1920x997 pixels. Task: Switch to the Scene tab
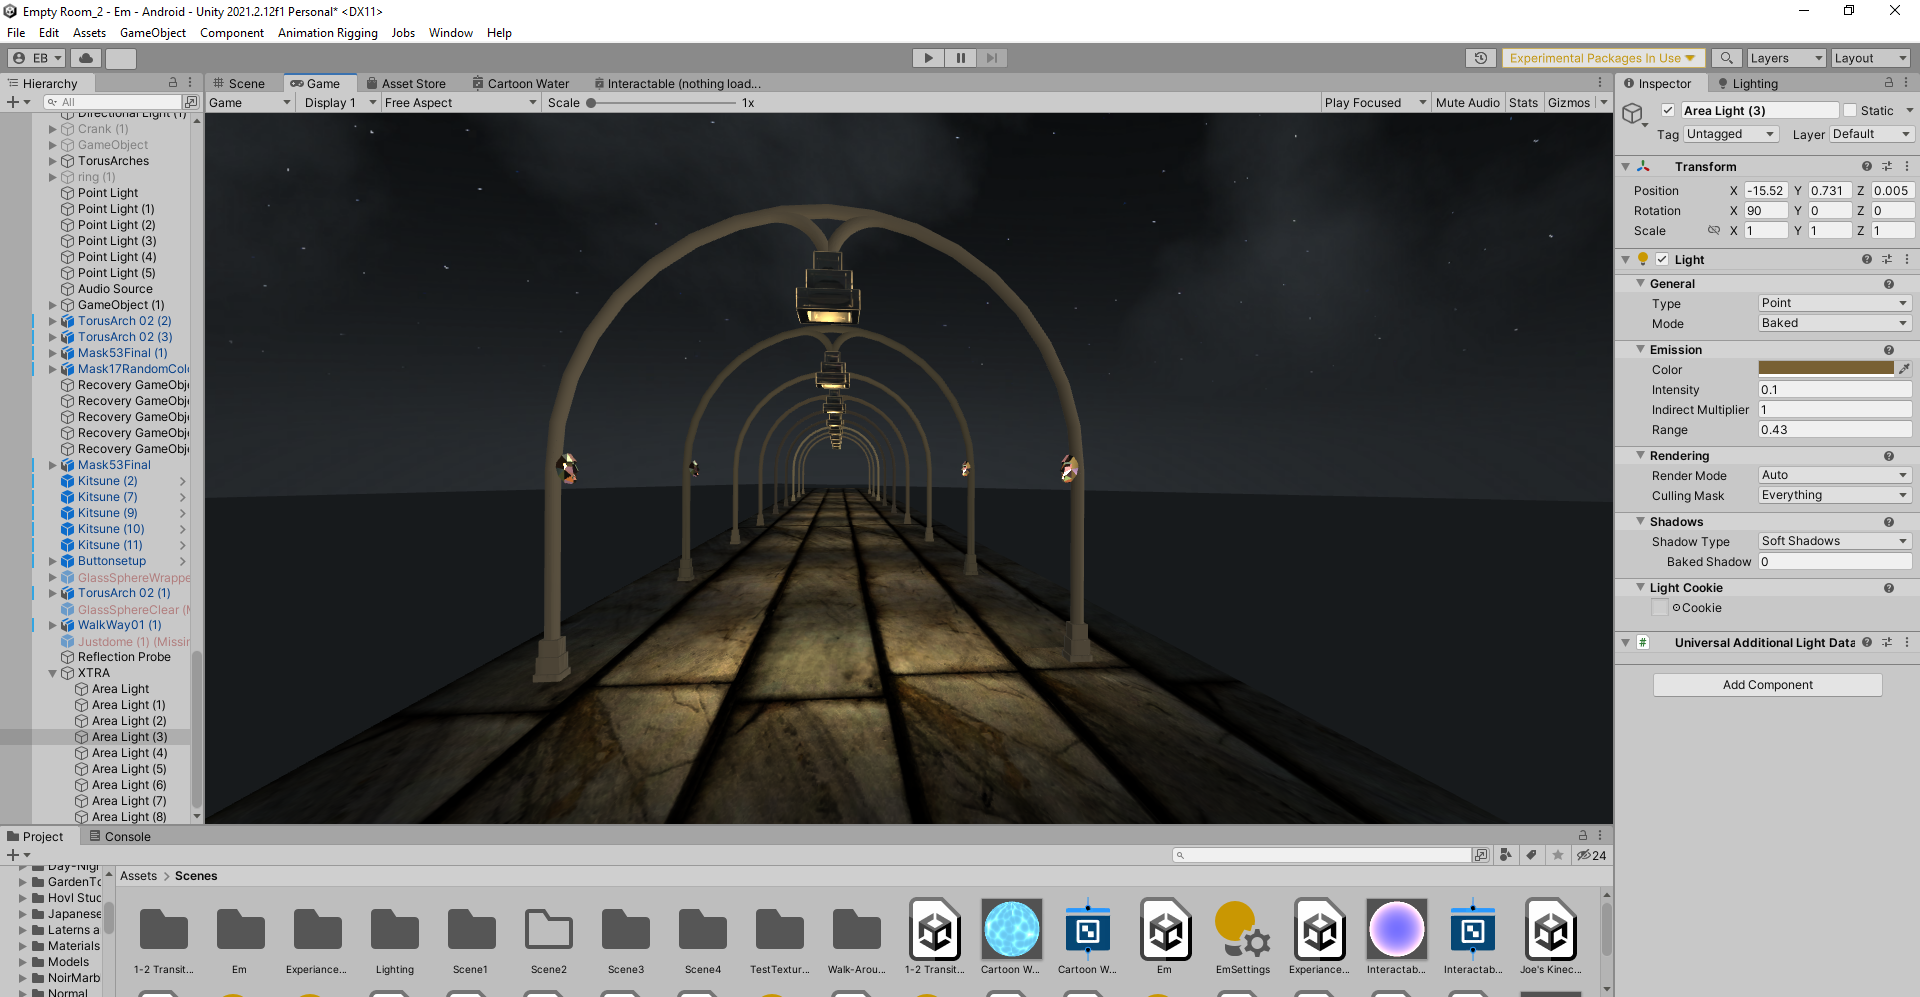240,83
